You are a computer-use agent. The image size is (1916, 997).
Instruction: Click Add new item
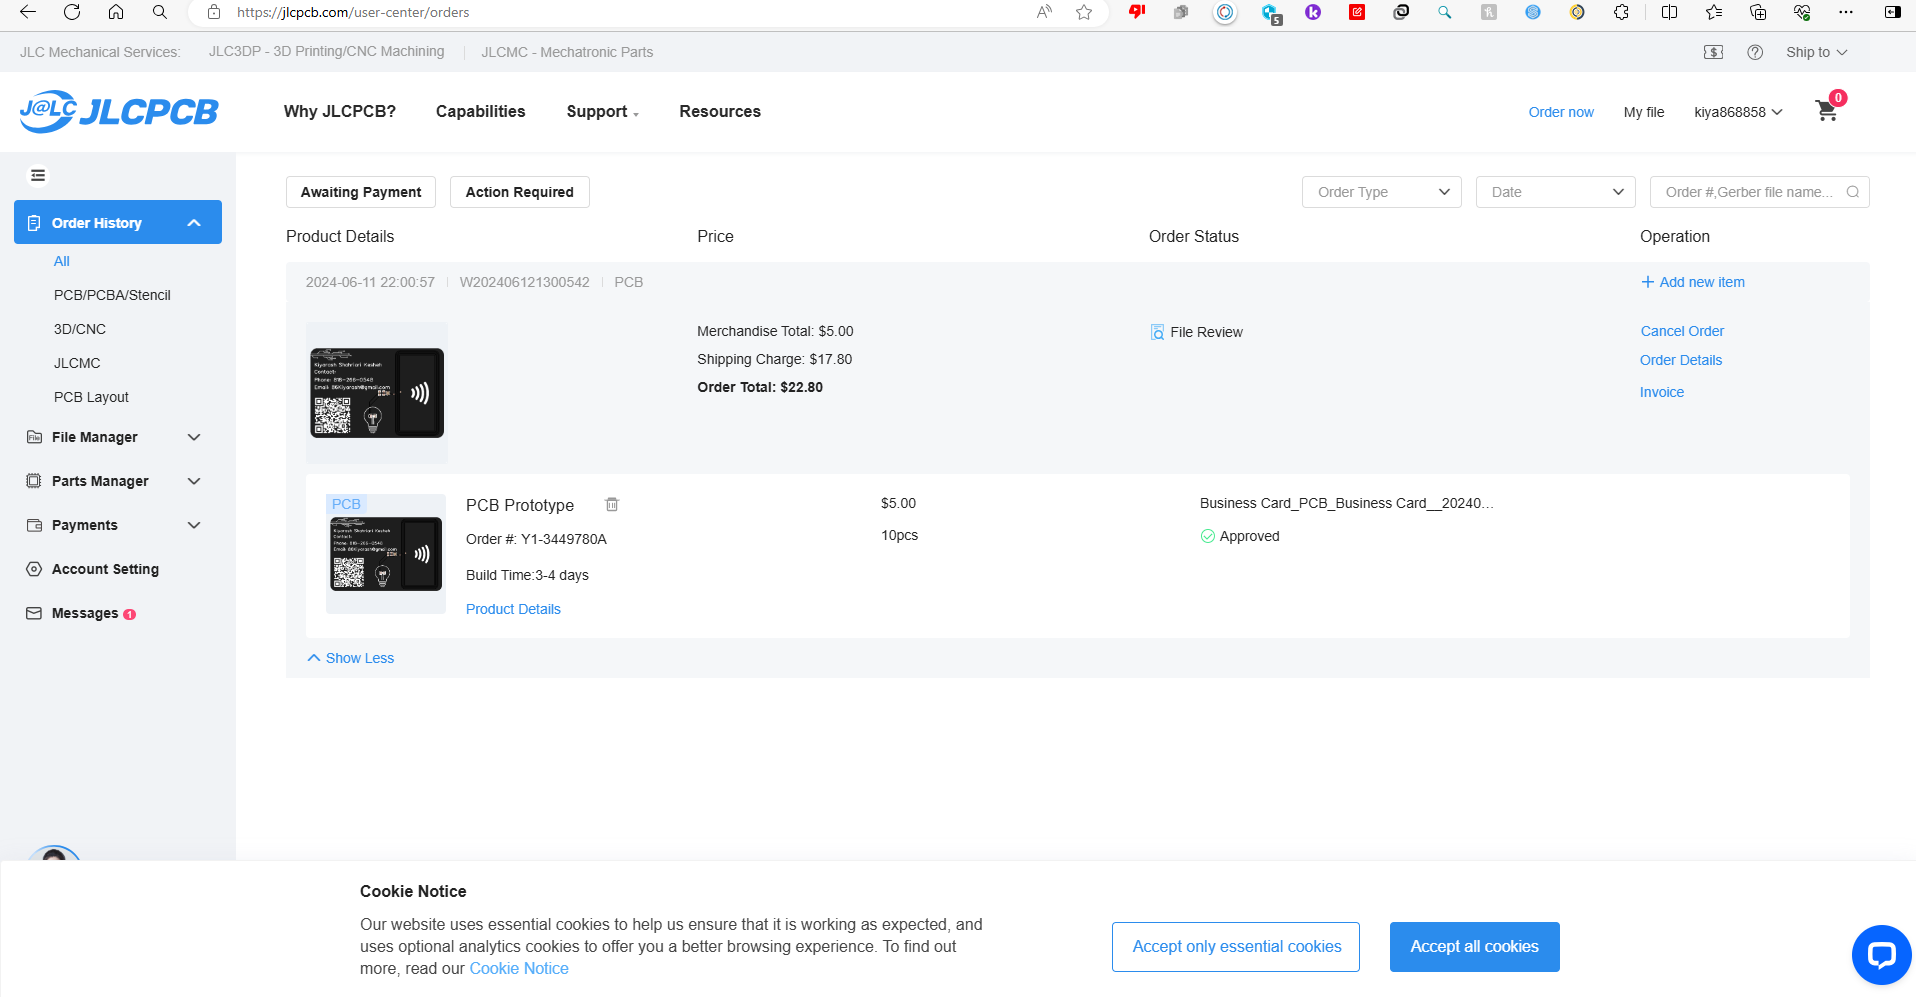(1693, 282)
